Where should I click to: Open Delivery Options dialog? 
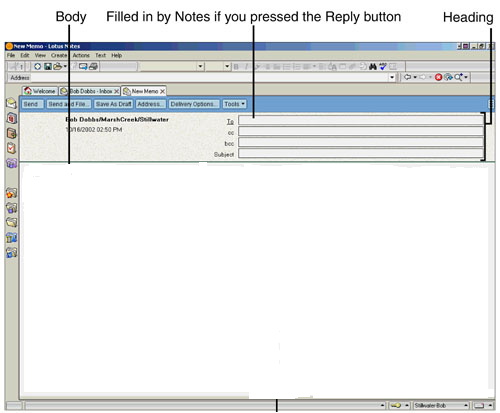pyautogui.click(x=194, y=104)
